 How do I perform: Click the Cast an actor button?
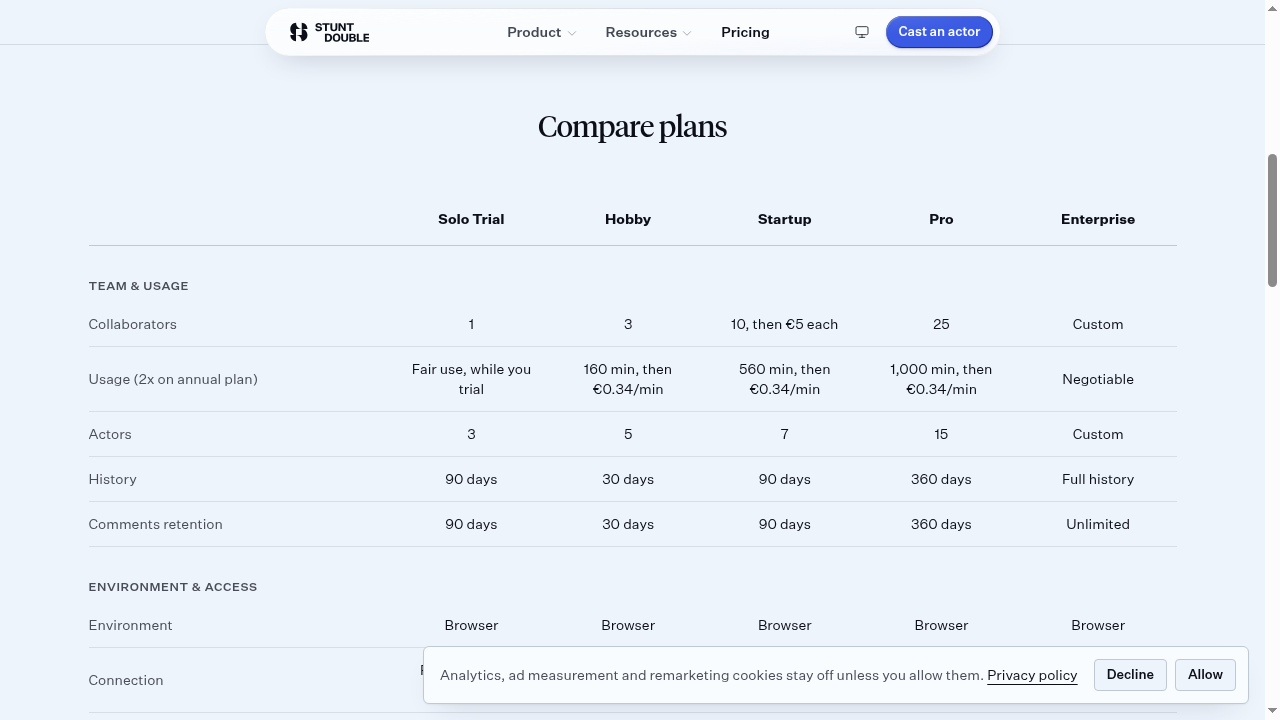pyautogui.click(x=939, y=32)
